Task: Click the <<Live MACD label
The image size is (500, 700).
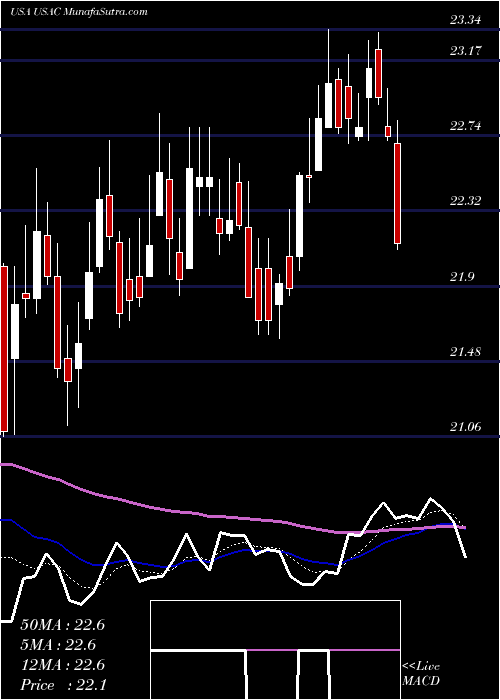Action: (x=421, y=674)
